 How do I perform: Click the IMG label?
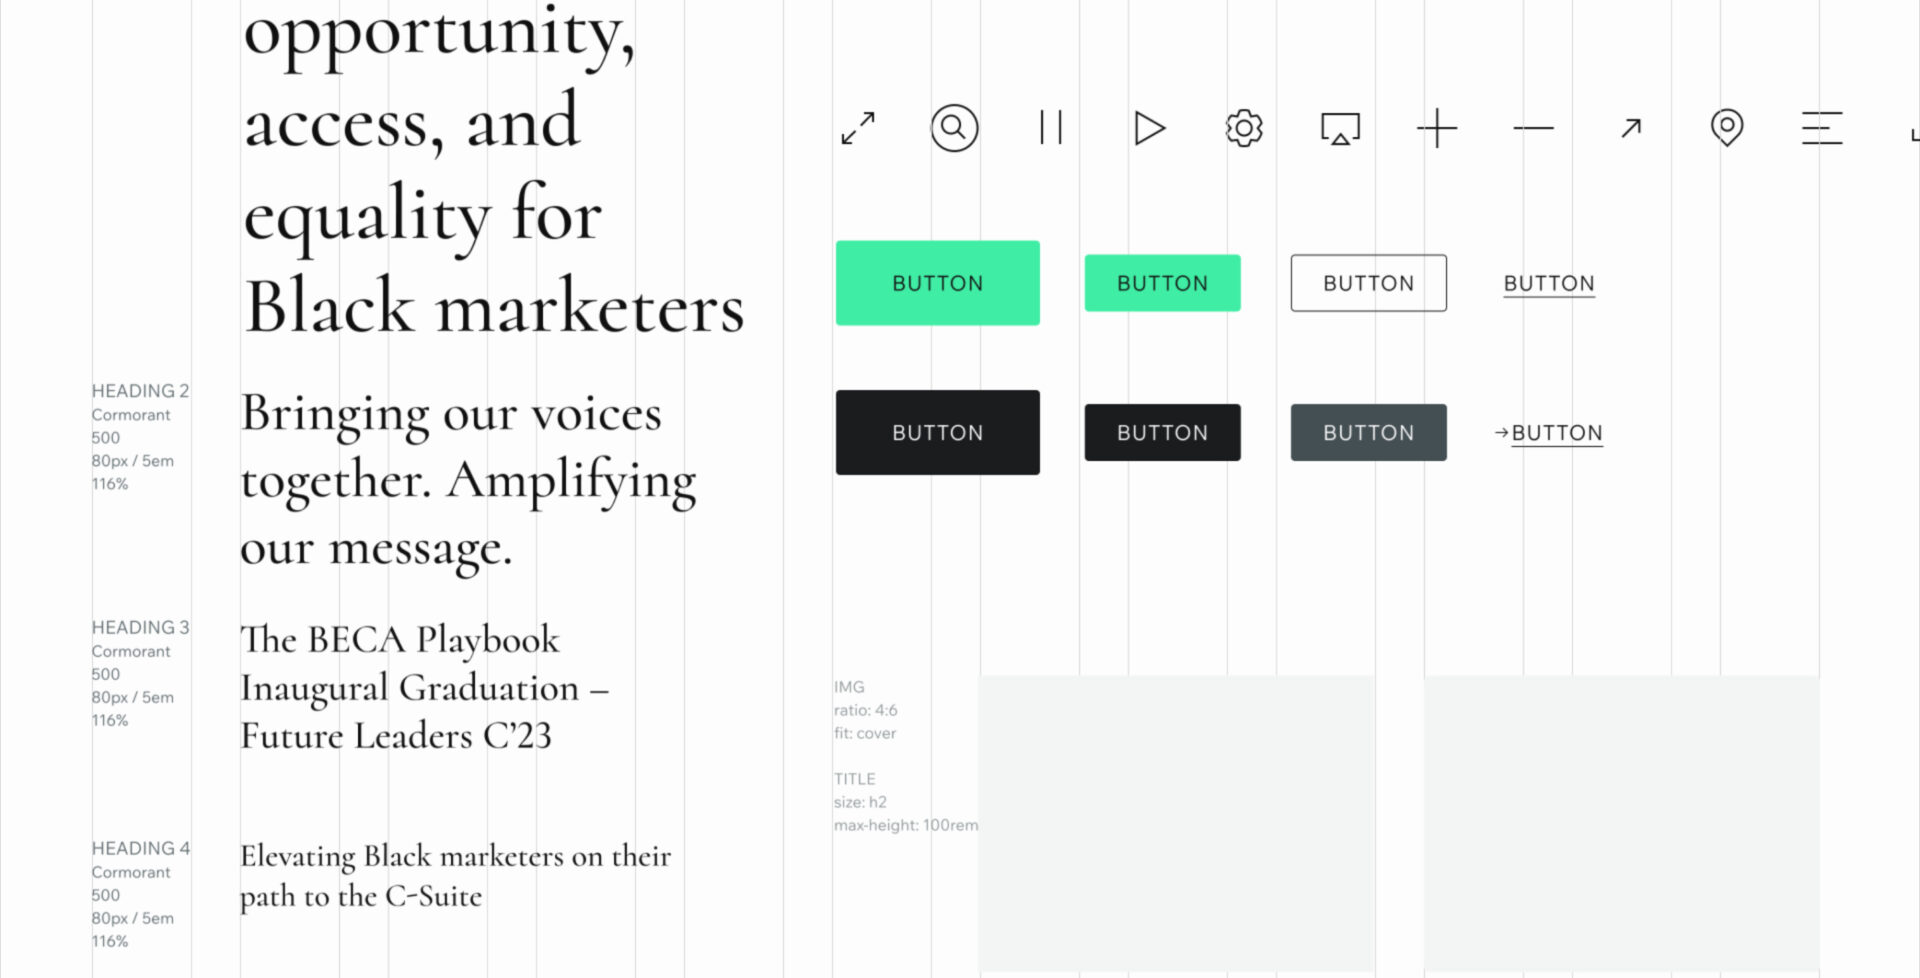point(849,687)
